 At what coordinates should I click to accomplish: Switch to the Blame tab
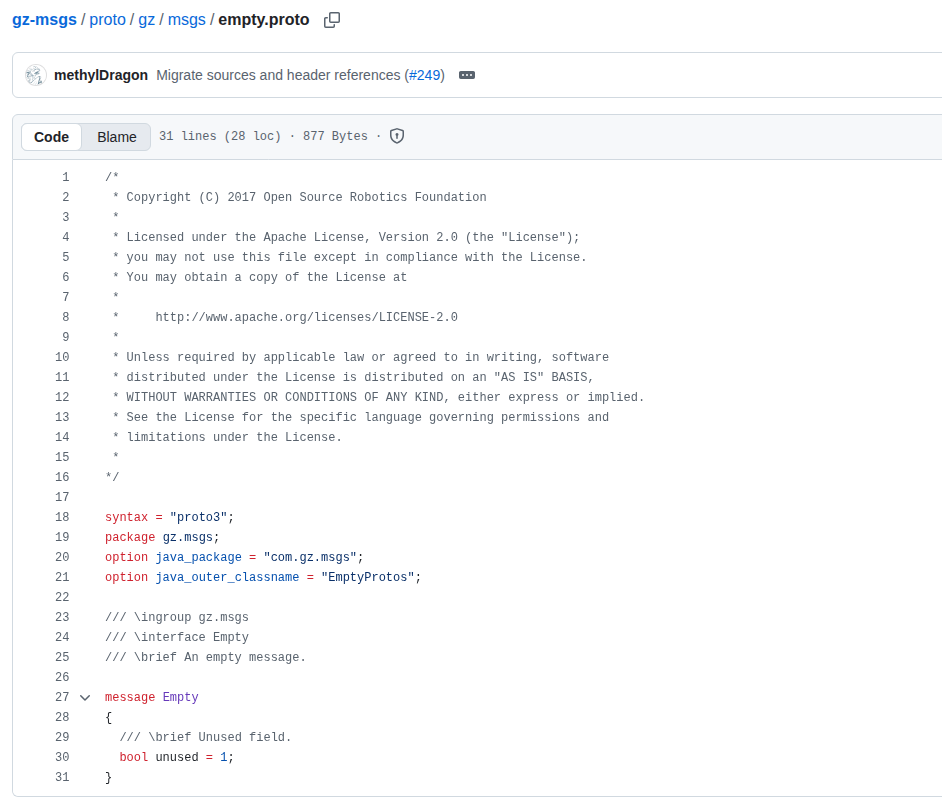tap(117, 137)
